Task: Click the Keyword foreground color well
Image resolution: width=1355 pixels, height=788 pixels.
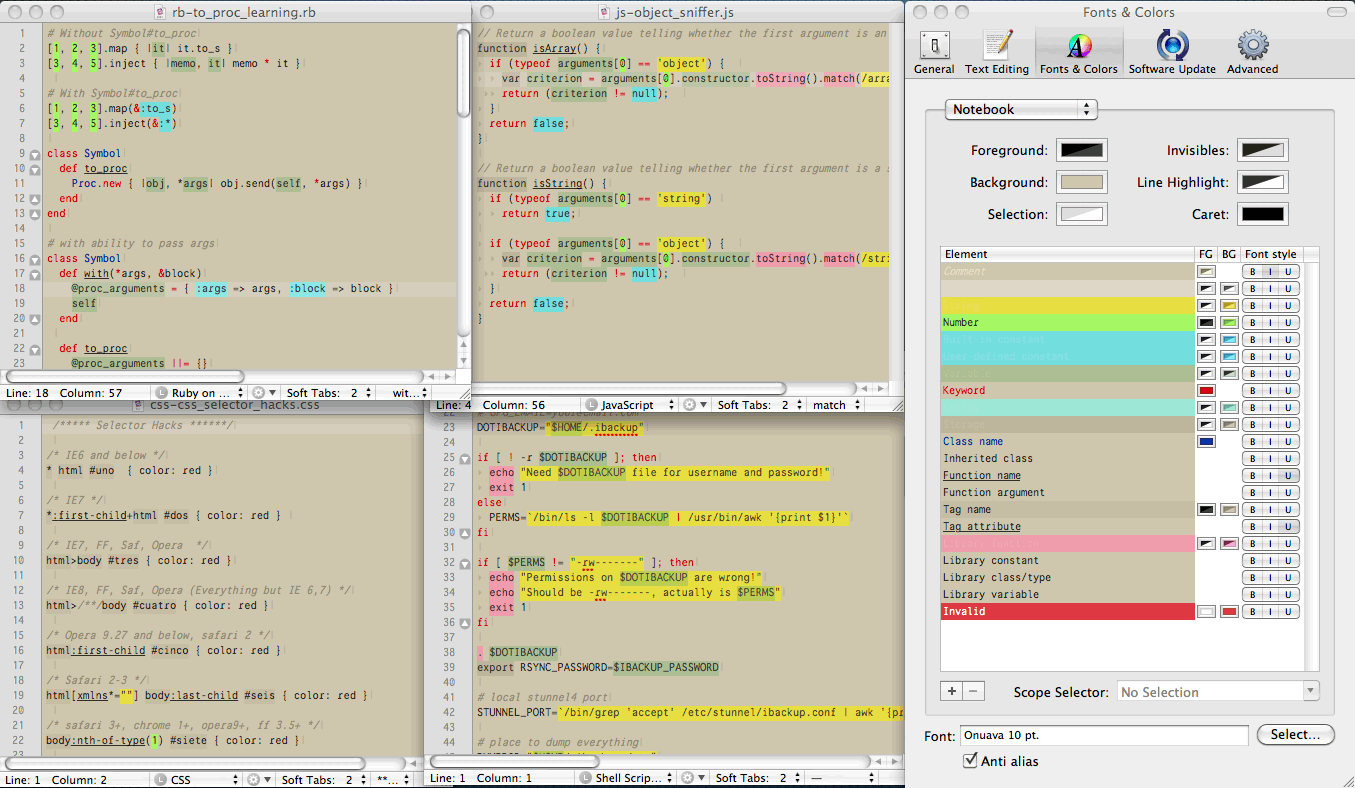Action: point(1206,390)
